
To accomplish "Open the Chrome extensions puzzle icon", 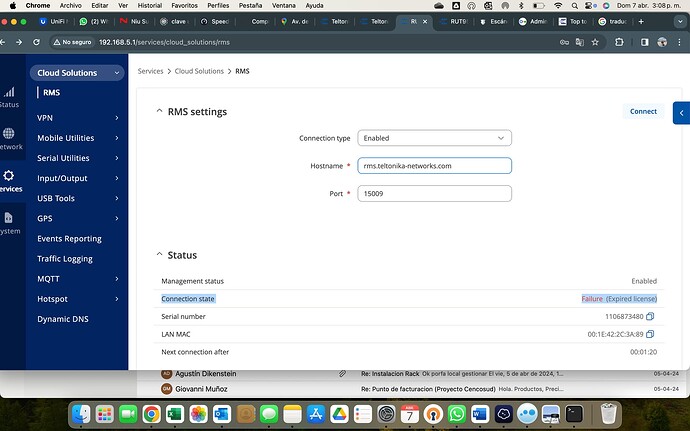I will coord(619,42).
